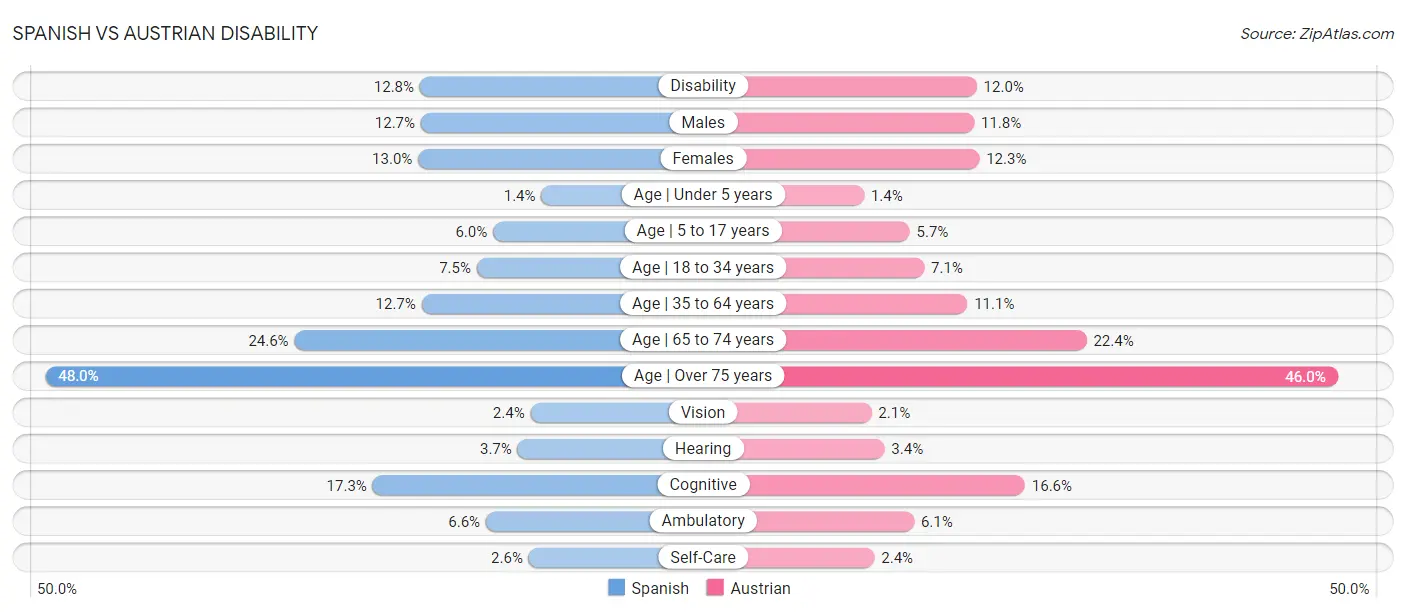Toggle the Spanish series legend label
Viewport: 1406px width, 612px height.
(x=660, y=589)
